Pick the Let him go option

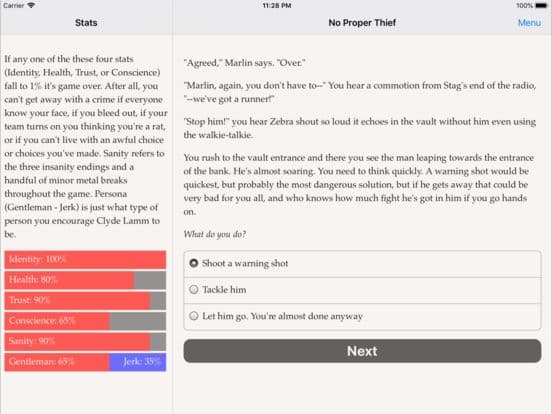(x=362, y=316)
